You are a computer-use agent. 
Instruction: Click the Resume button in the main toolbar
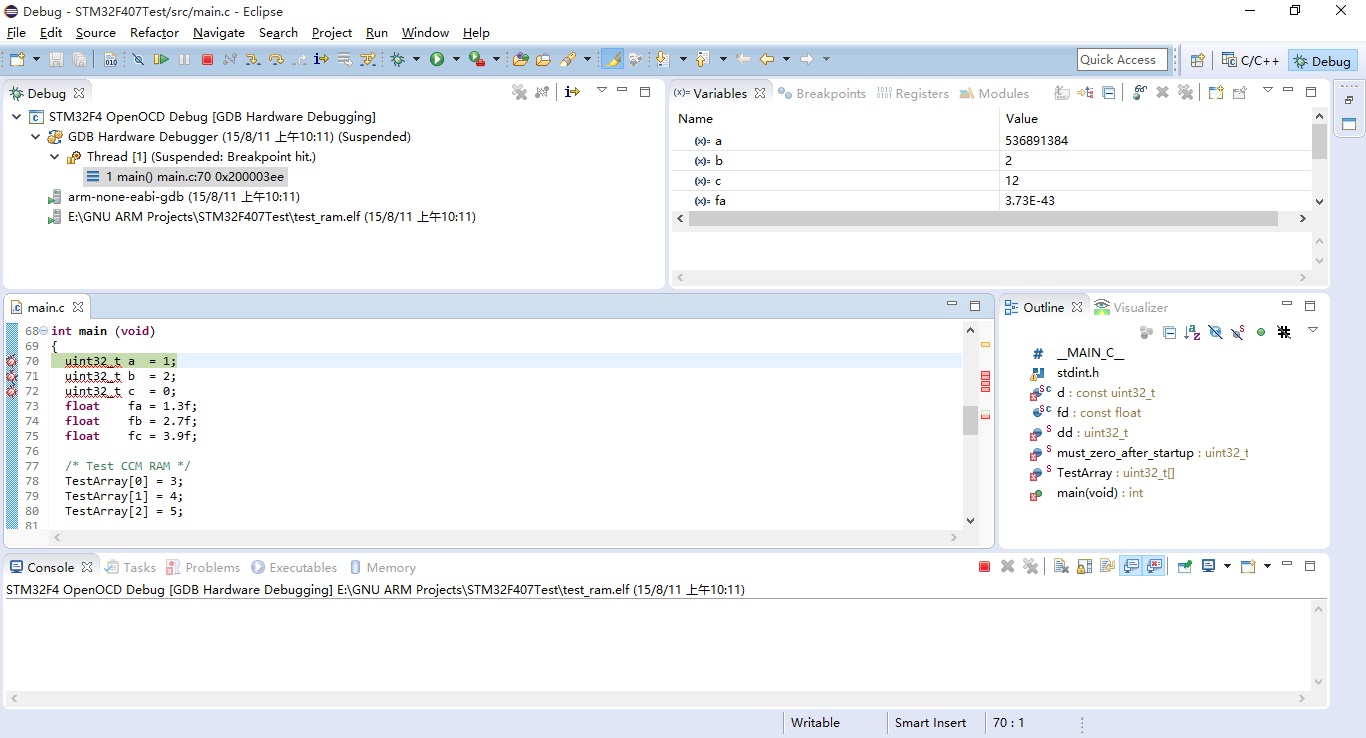[162, 60]
